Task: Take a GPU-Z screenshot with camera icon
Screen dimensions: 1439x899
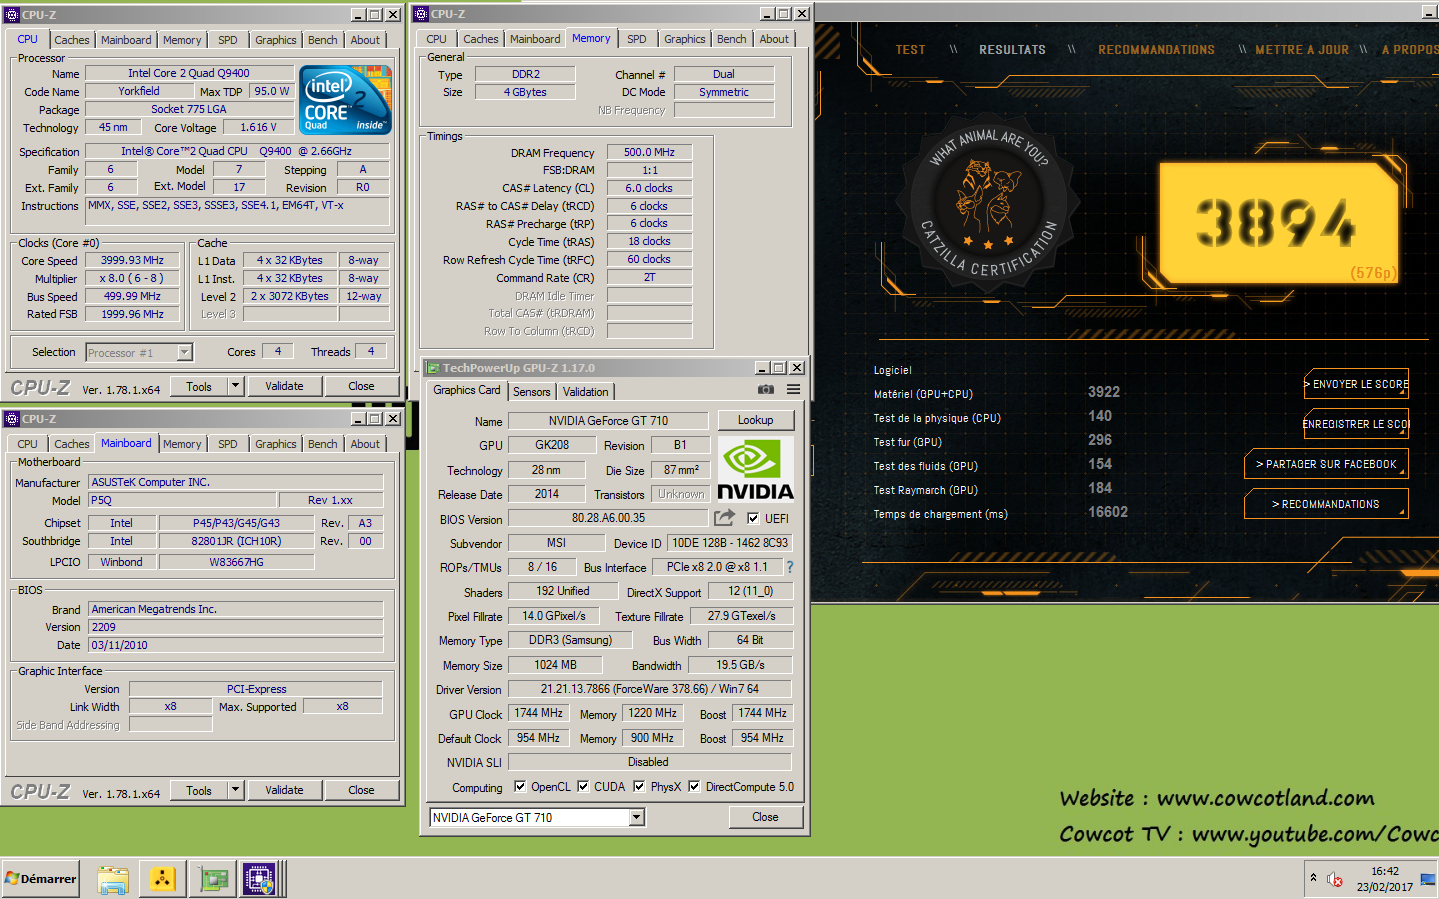Action: click(x=765, y=390)
